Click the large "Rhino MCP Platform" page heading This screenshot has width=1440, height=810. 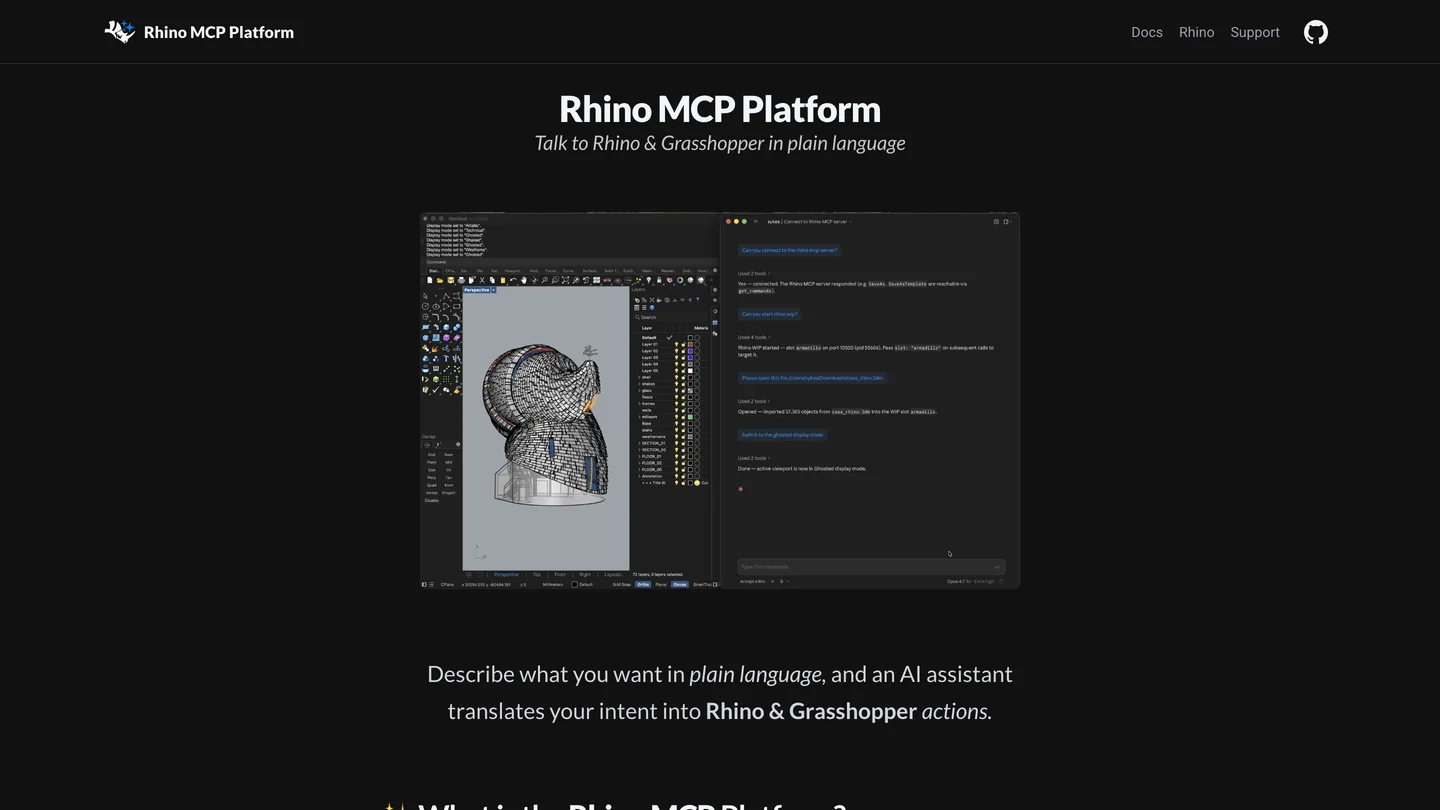[720, 109]
